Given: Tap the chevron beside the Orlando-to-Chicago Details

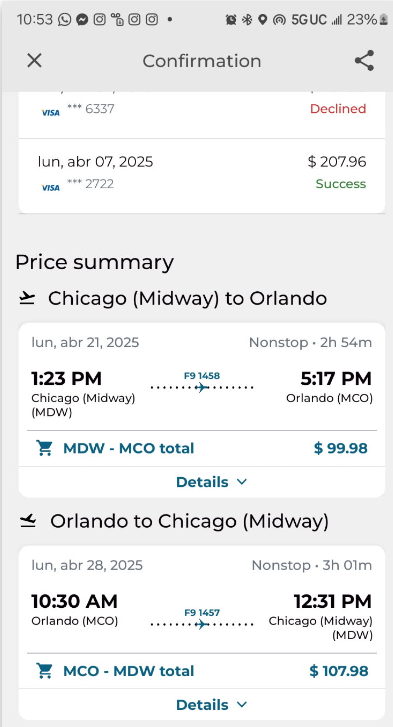Looking at the screenshot, I should coord(241,705).
